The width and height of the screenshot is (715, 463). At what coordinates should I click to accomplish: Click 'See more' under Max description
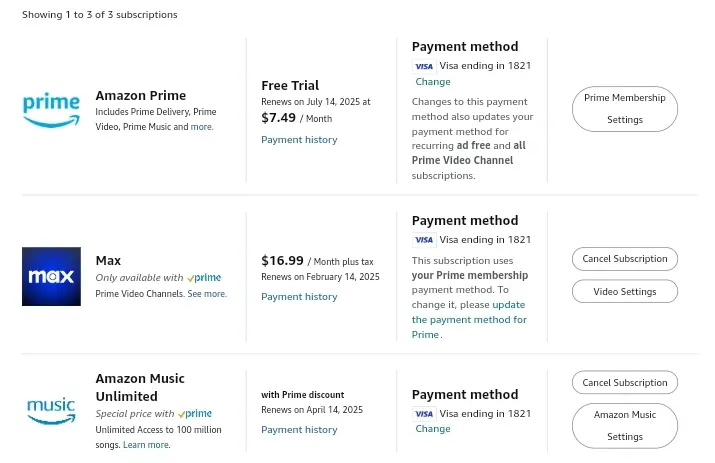[x=207, y=294]
